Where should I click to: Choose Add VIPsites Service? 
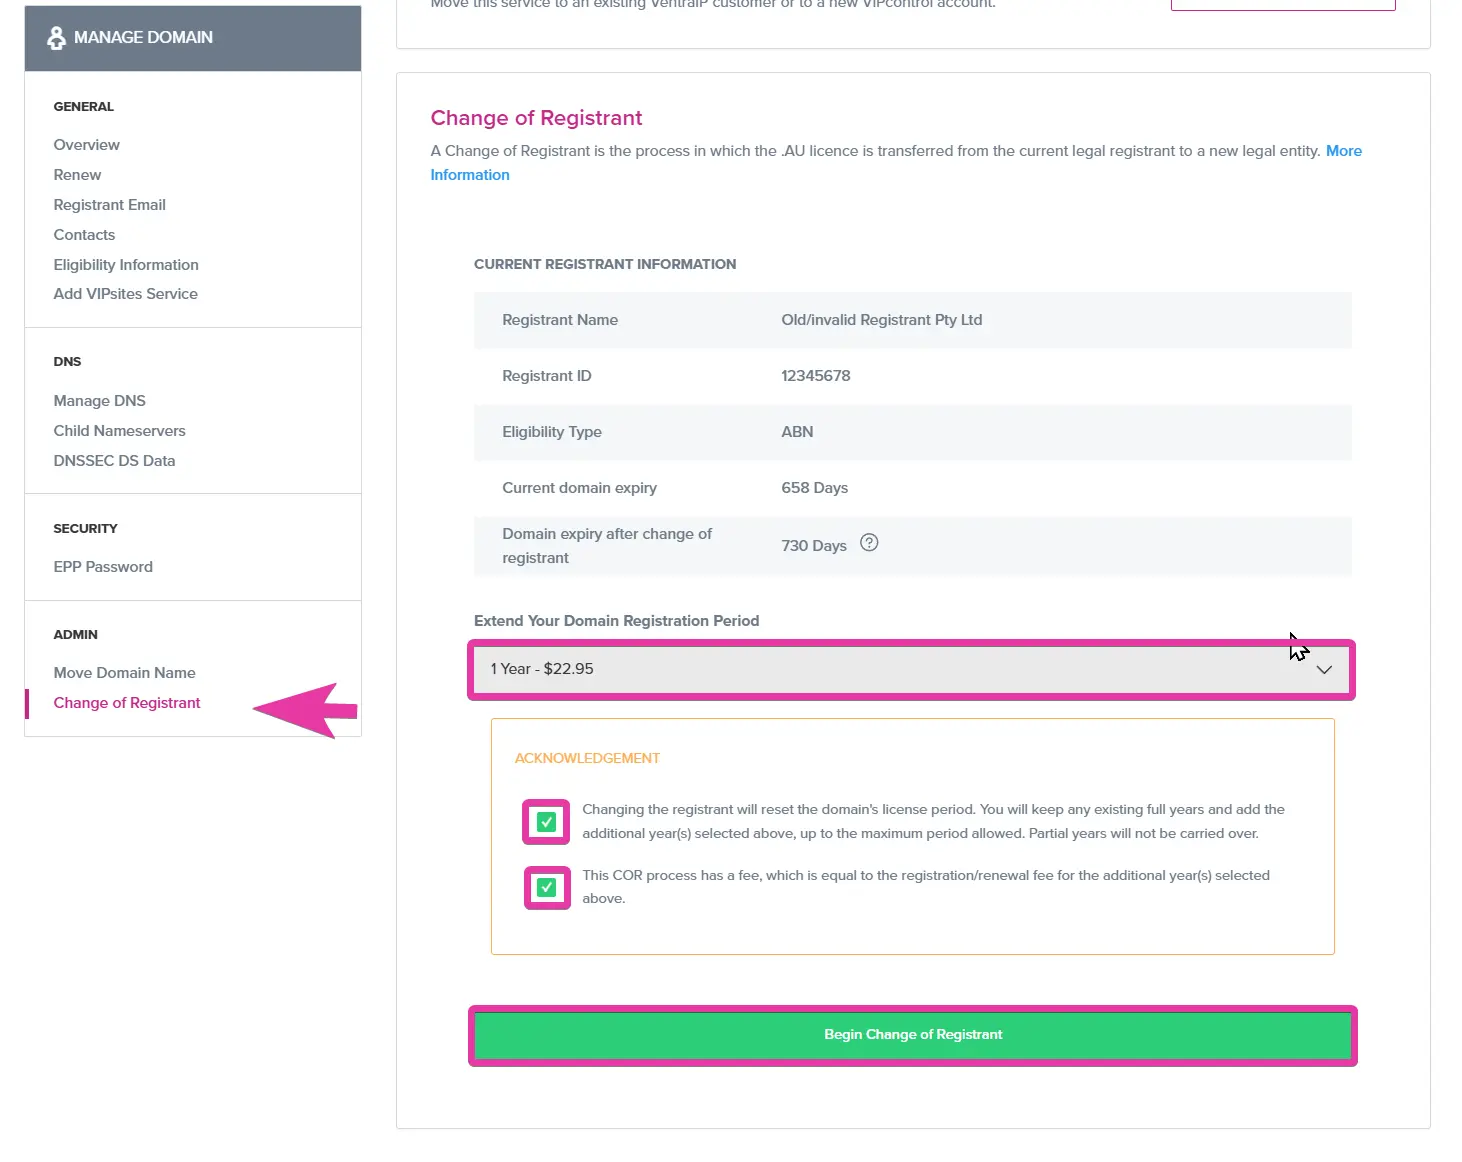[126, 294]
